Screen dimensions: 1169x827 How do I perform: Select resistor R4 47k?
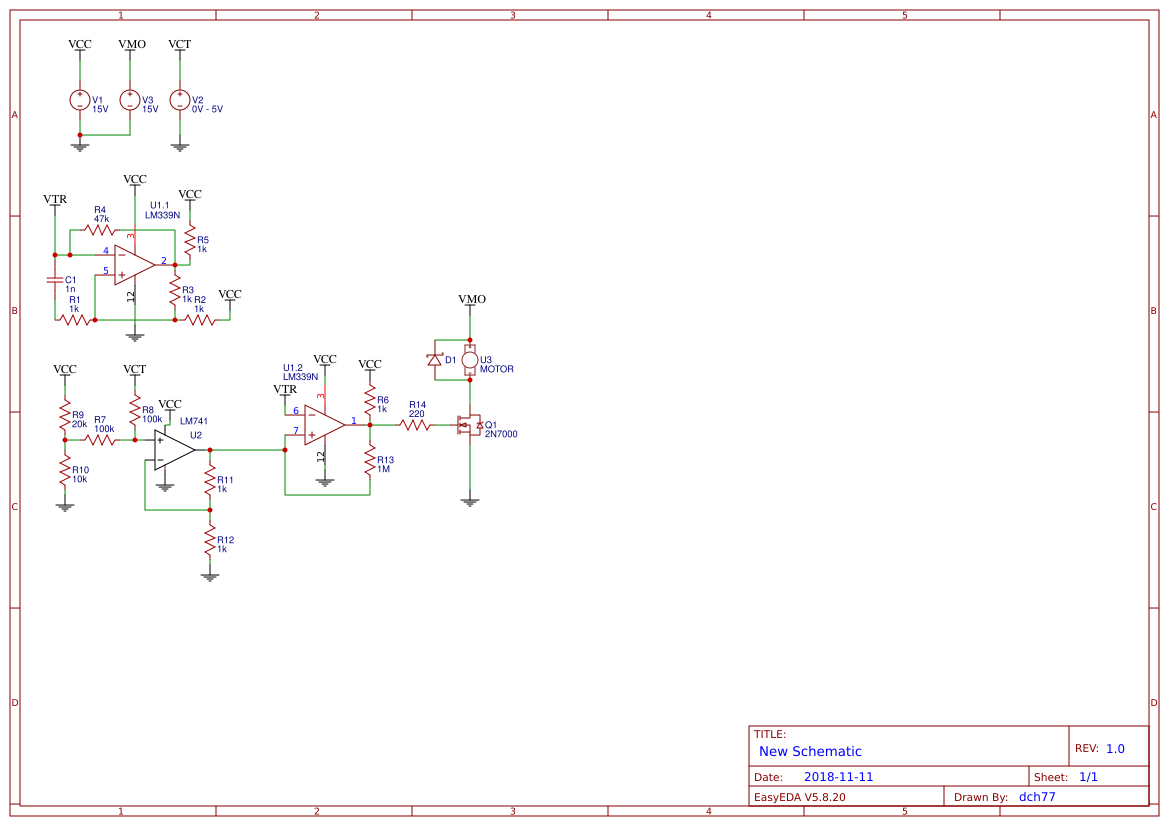tap(100, 230)
